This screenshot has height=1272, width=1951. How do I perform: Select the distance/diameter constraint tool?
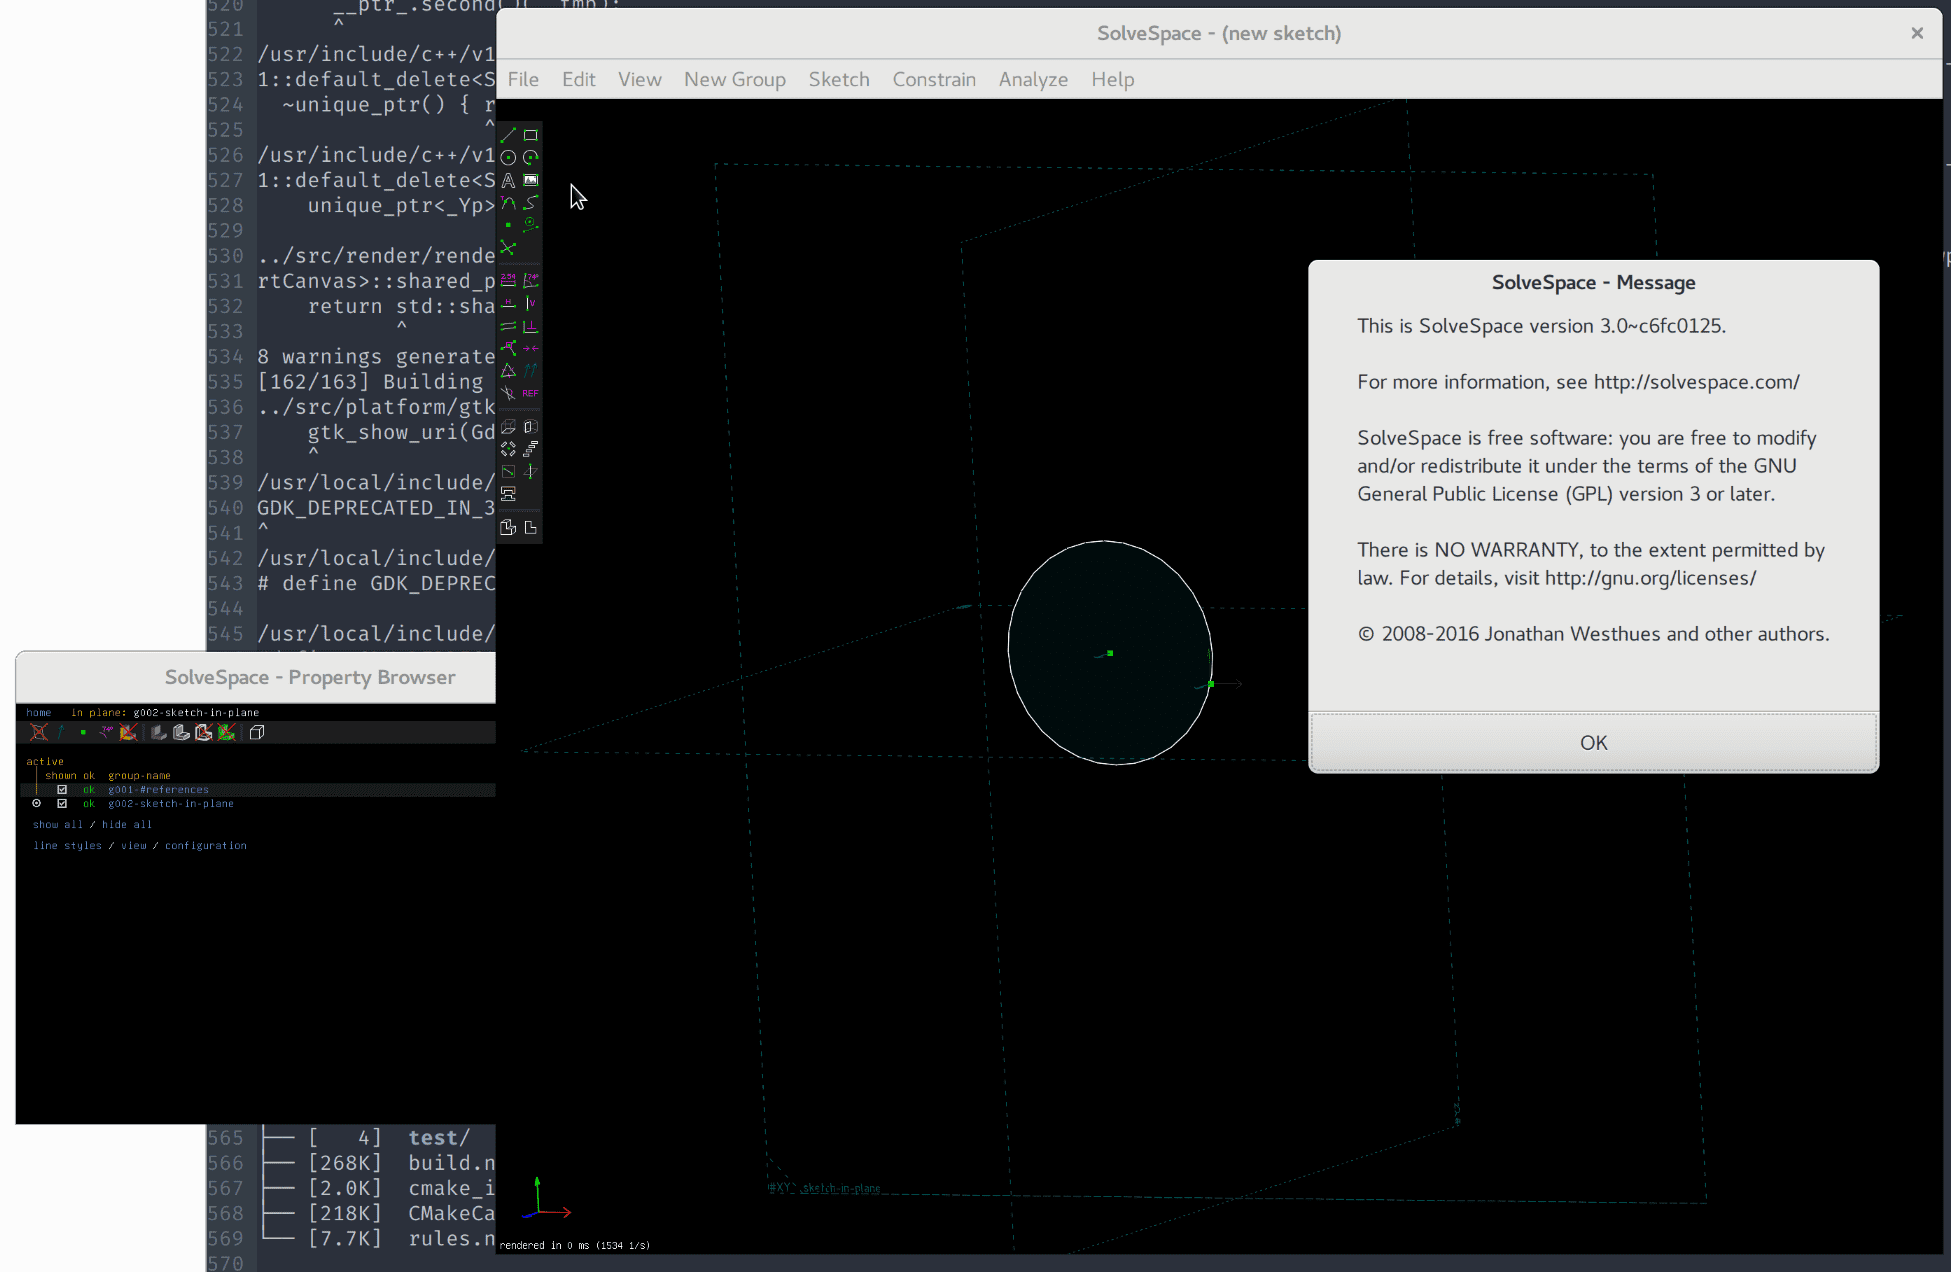[507, 279]
